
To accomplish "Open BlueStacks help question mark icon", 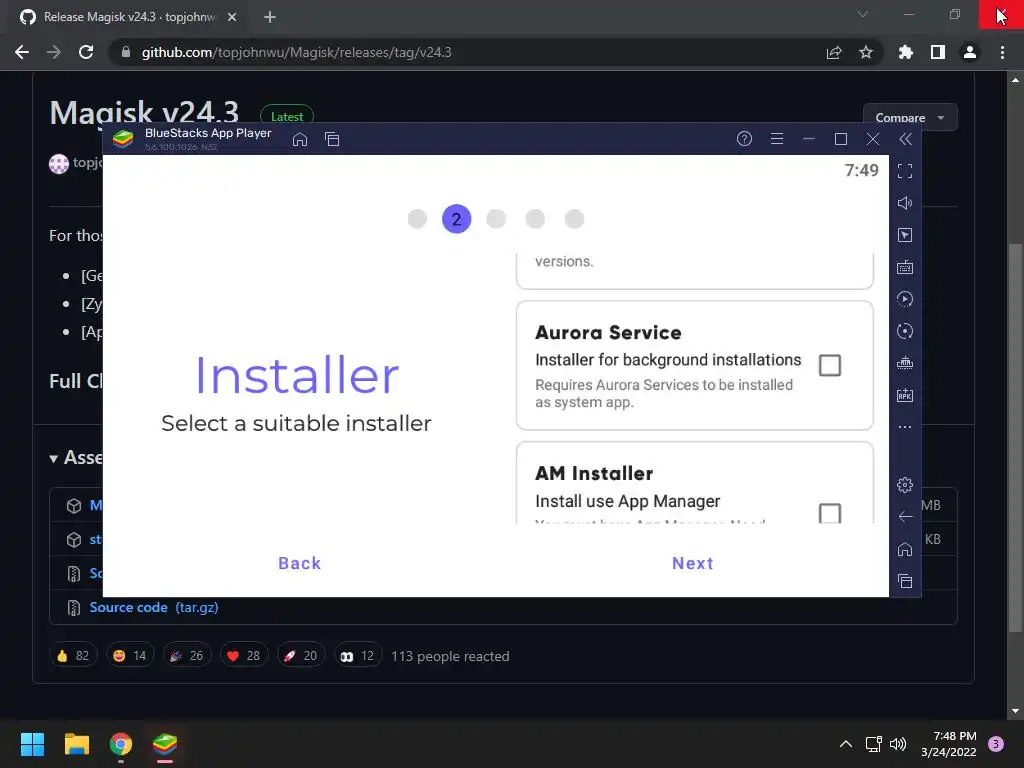I will (x=744, y=138).
